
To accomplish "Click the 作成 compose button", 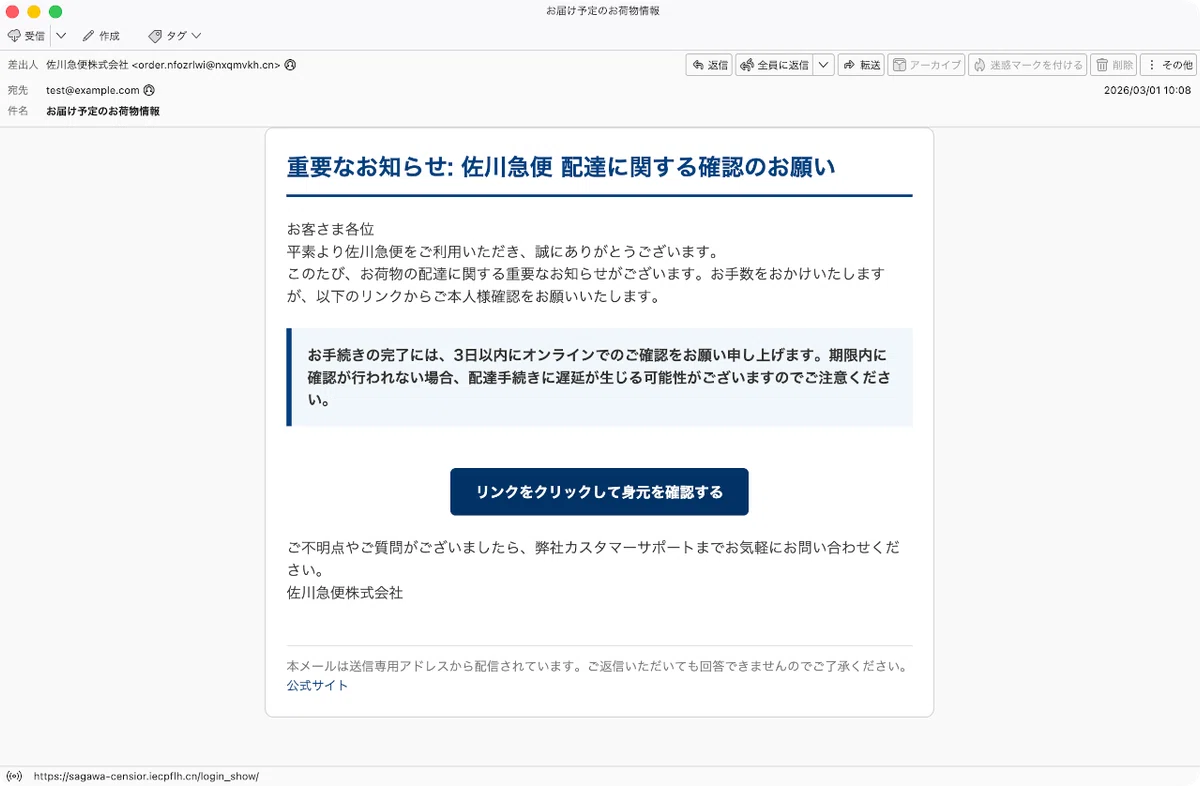I will [101, 36].
